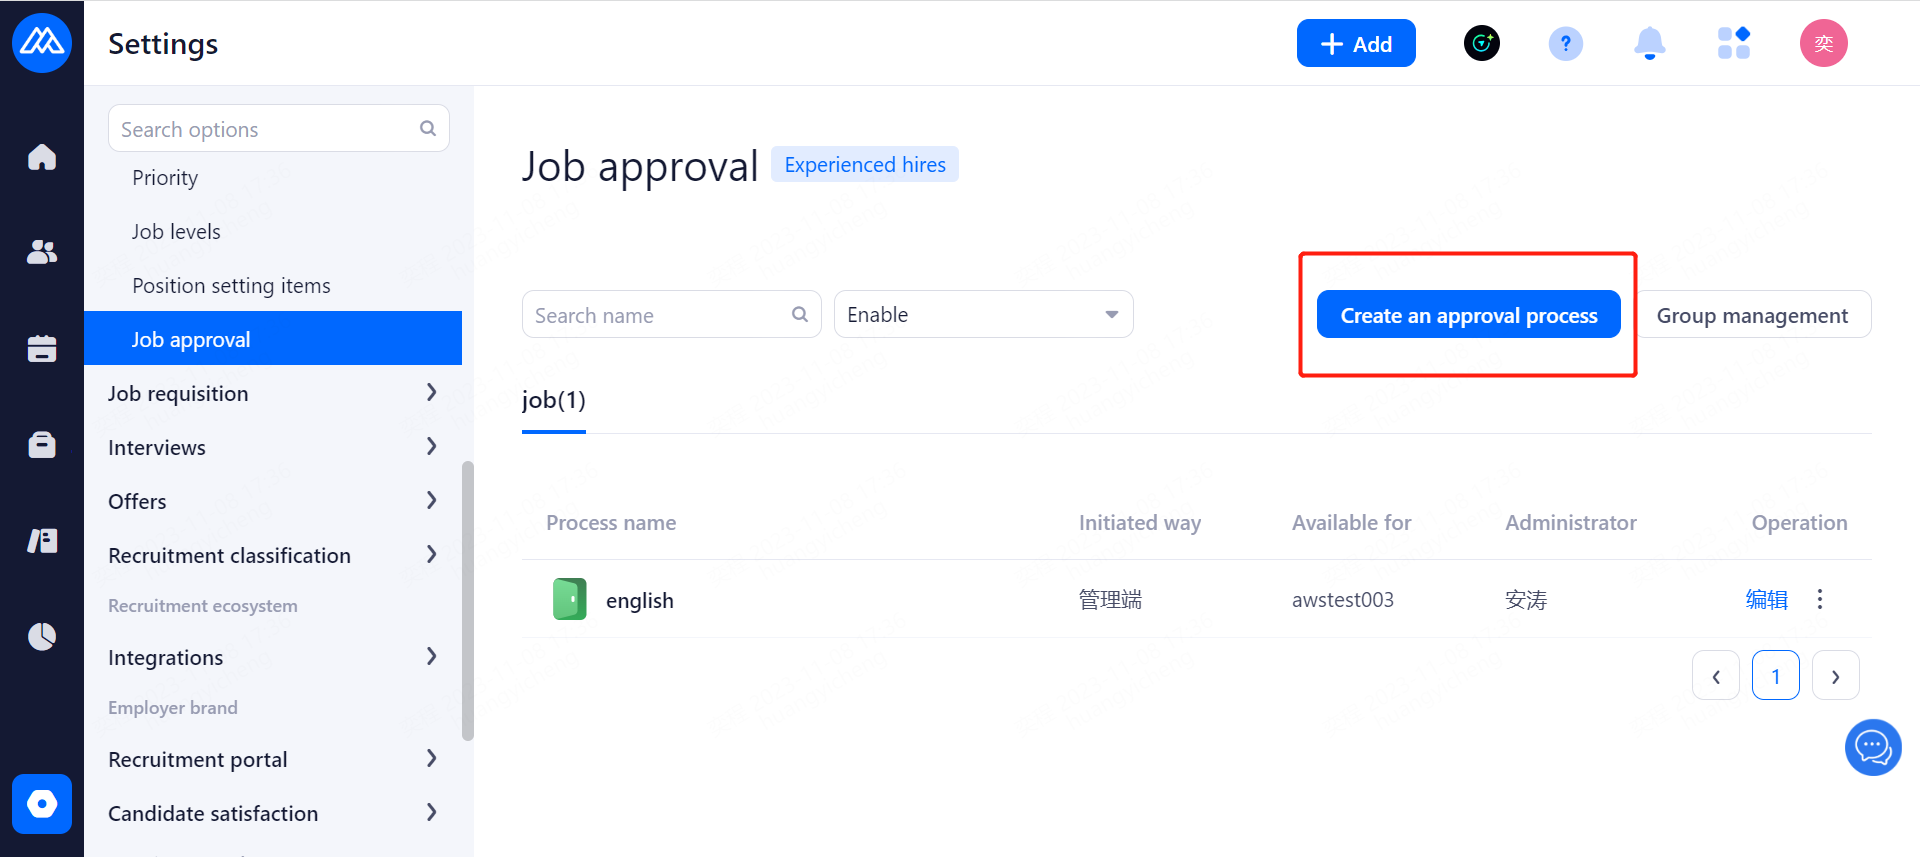1920x857 pixels.
Task: Open the calendar icon in left sidebar
Action: 42,348
